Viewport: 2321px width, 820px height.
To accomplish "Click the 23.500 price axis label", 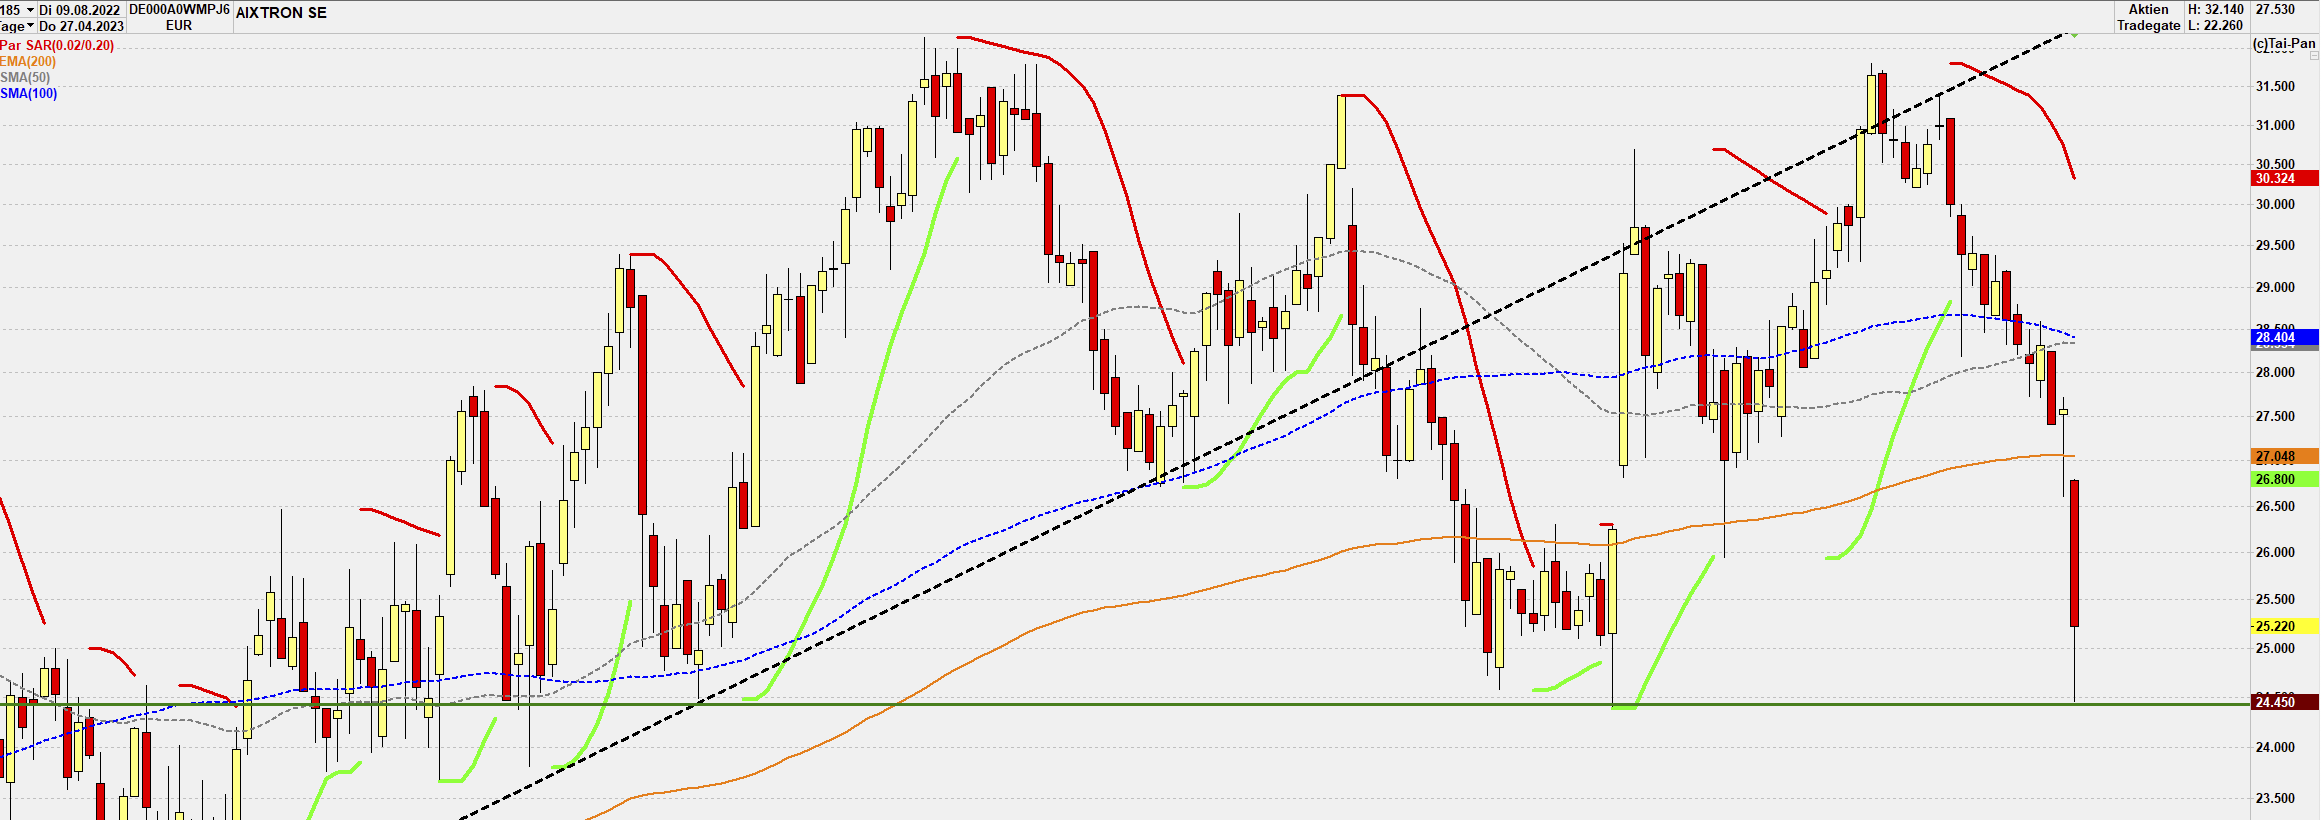I will pyautogui.click(x=2275, y=799).
